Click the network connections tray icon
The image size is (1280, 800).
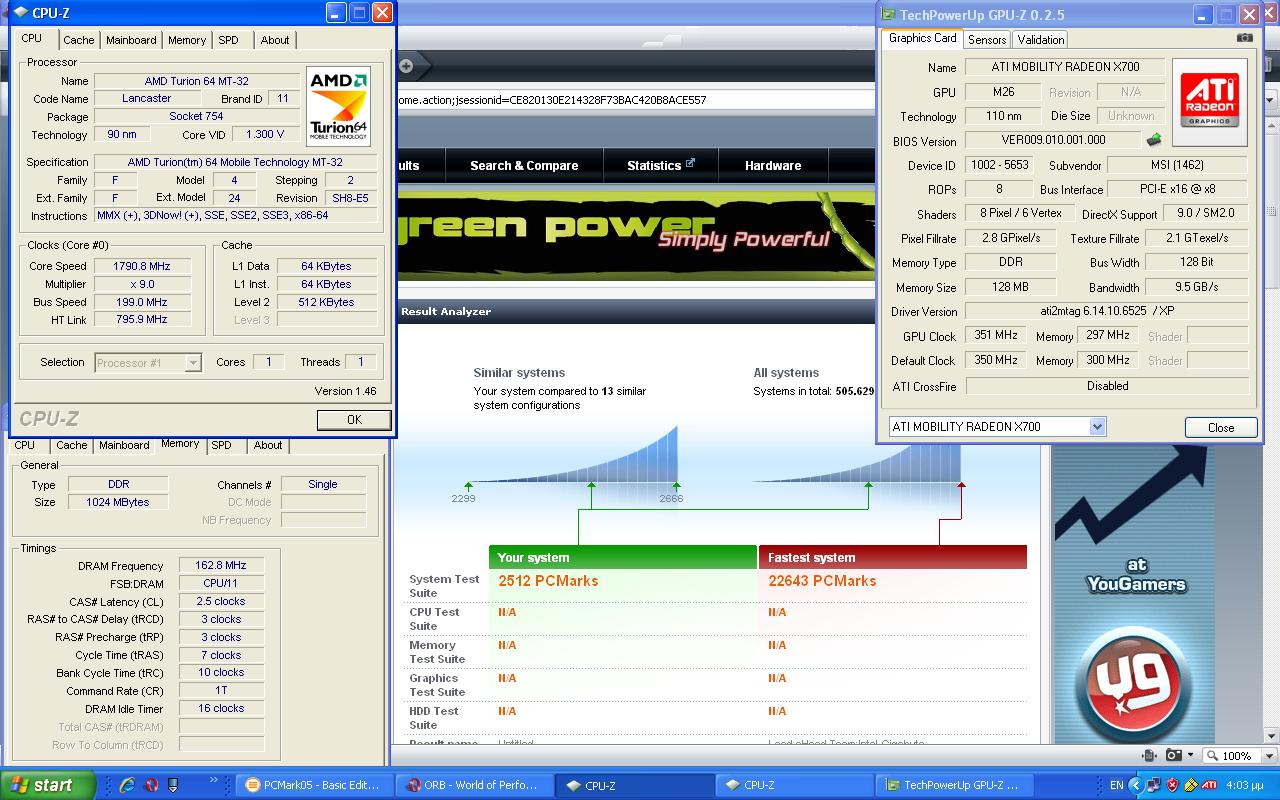1153,785
